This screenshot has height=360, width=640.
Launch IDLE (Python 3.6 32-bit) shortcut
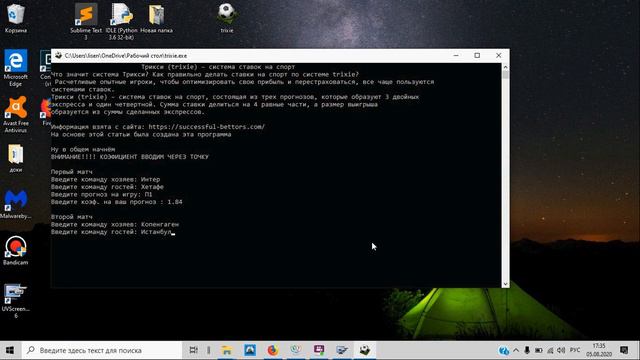click(122, 21)
